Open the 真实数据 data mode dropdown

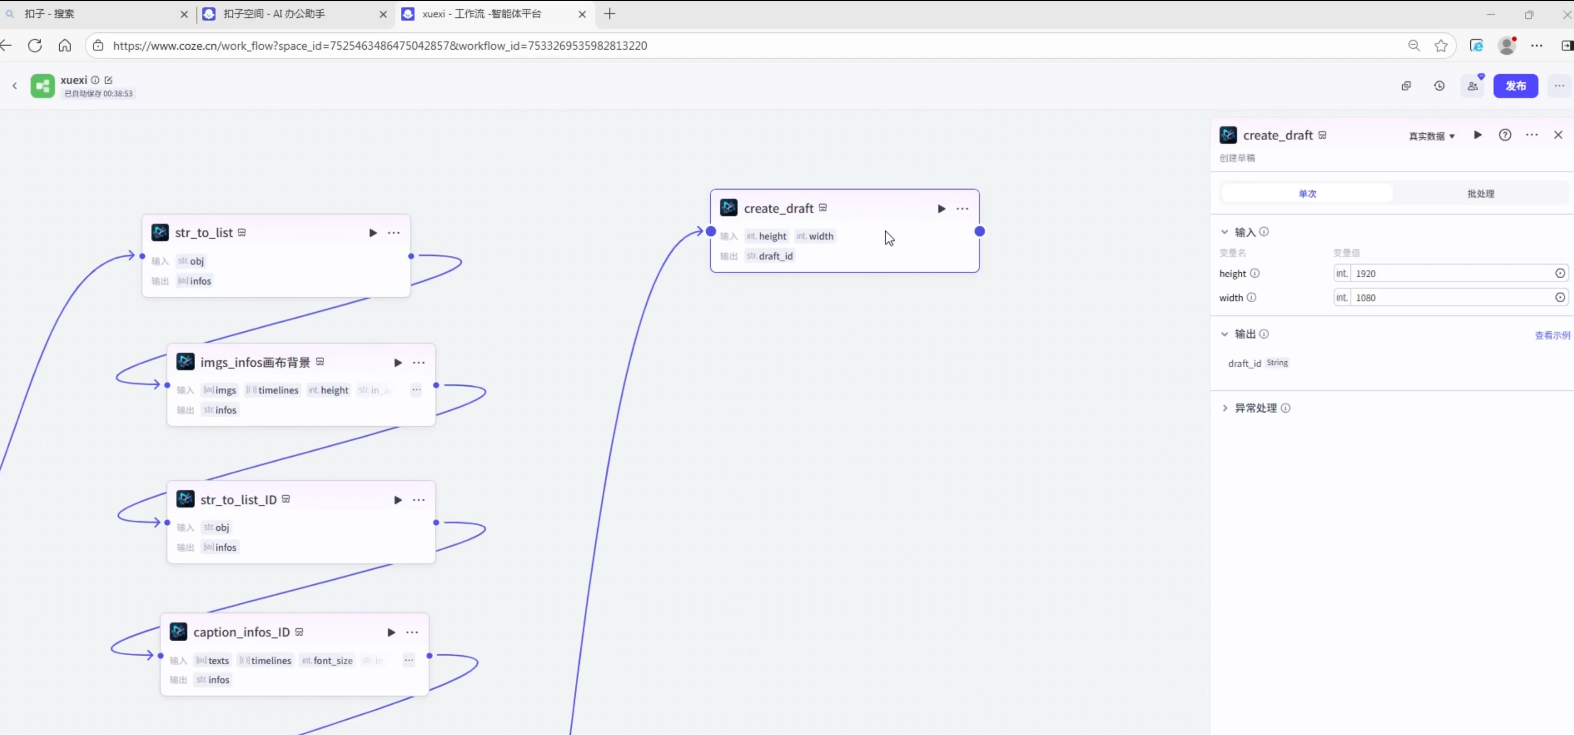(1432, 136)
